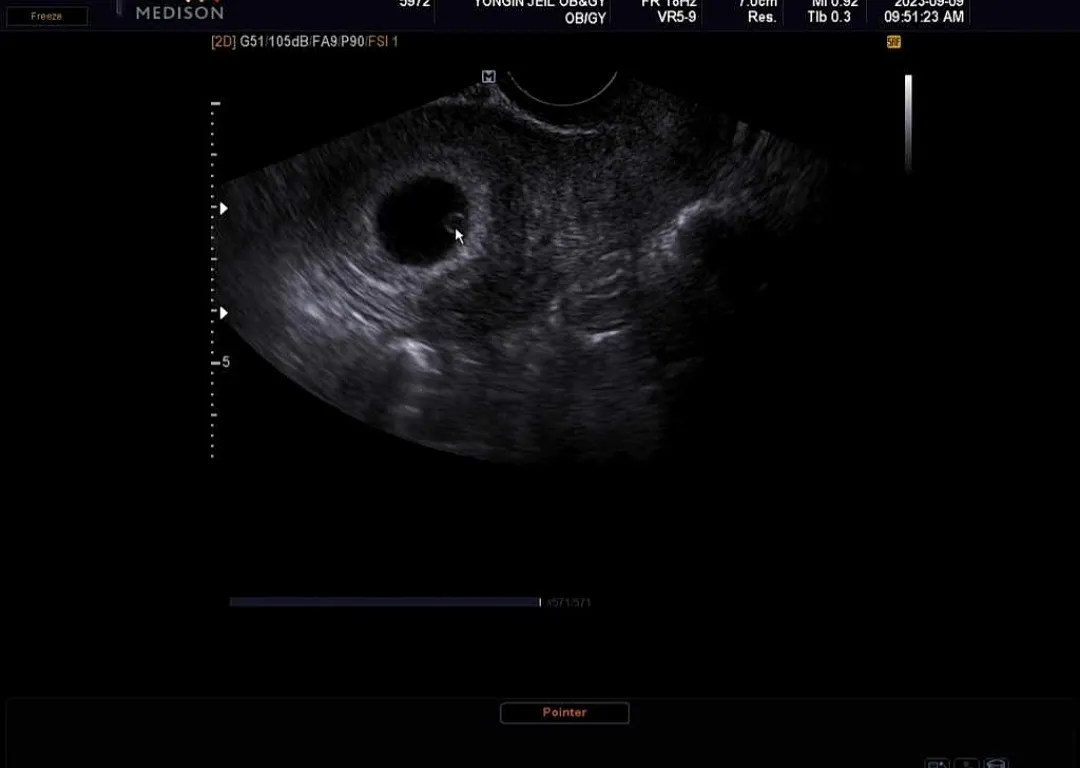1080x768 pixels.
Task: Click the yellow SRF indicator icon
Action: [893, 42]
